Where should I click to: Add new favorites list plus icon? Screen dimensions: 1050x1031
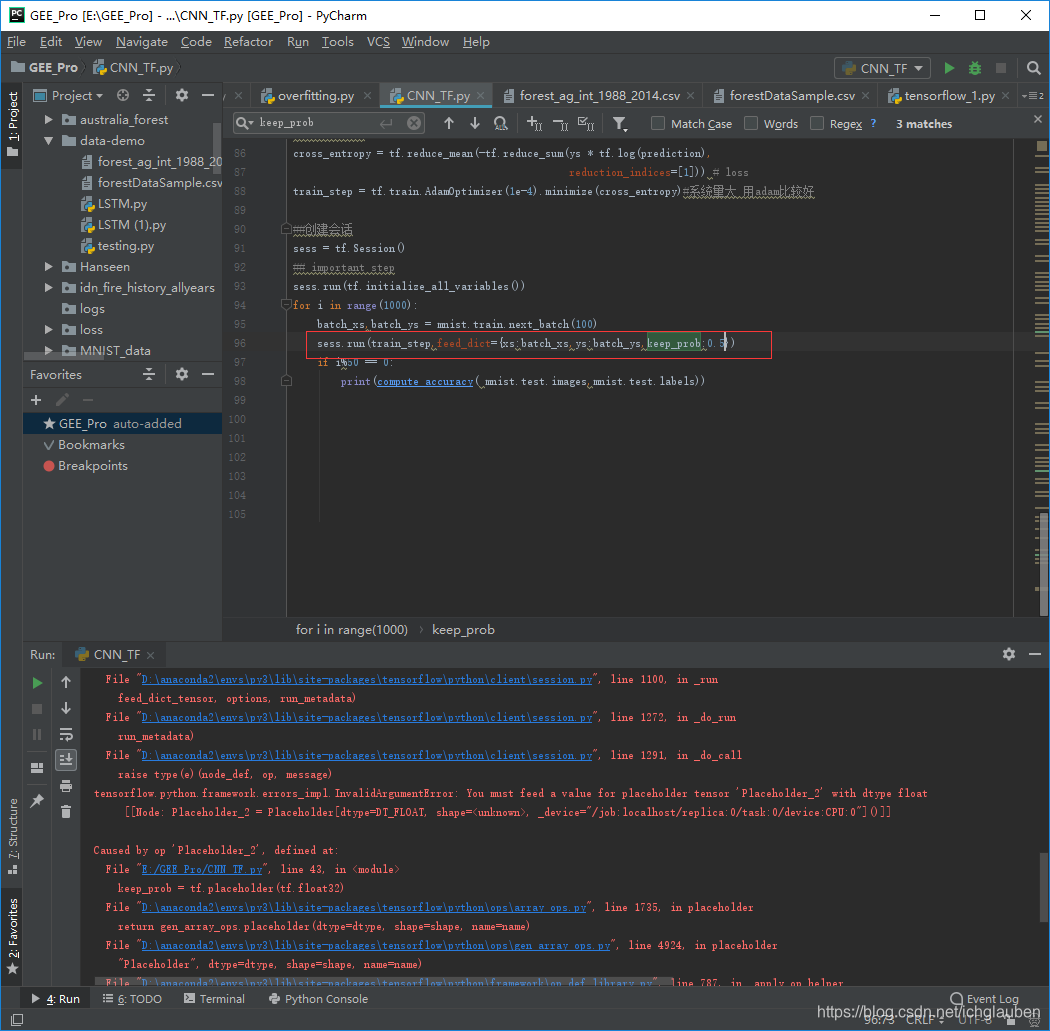(x=36, y=400)
